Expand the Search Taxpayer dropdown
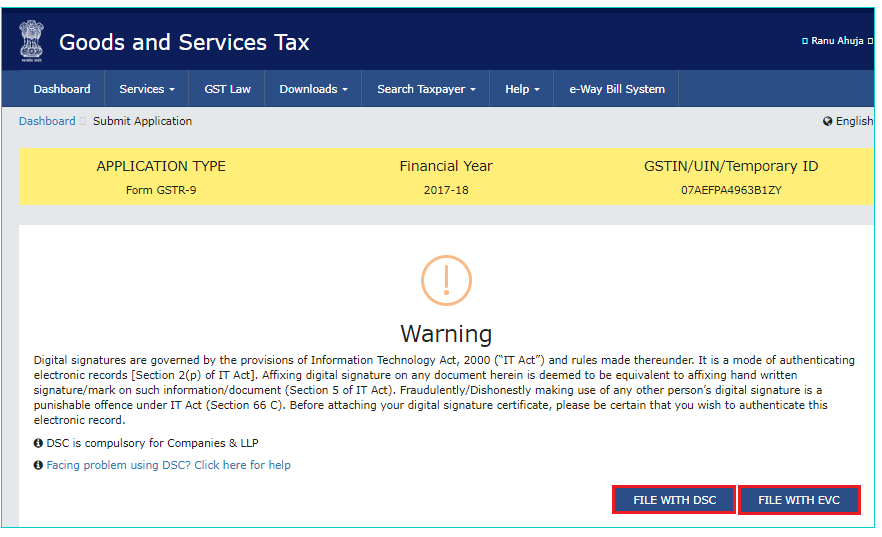The height and width of the screenshot is (537, 882). (x=426, y=89)
